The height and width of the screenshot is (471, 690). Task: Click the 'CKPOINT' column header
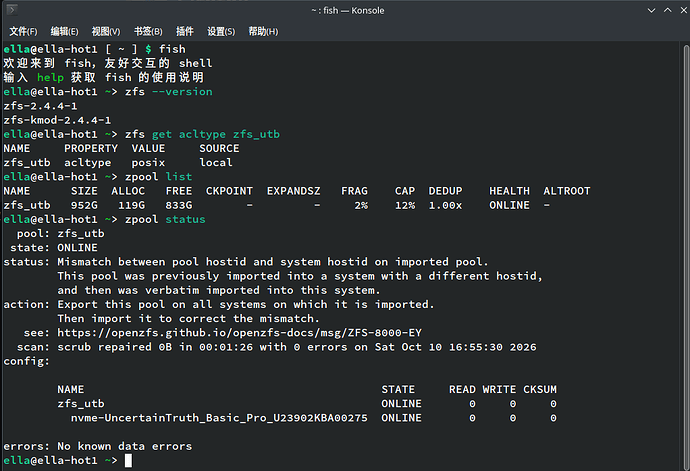coord(229,191)
